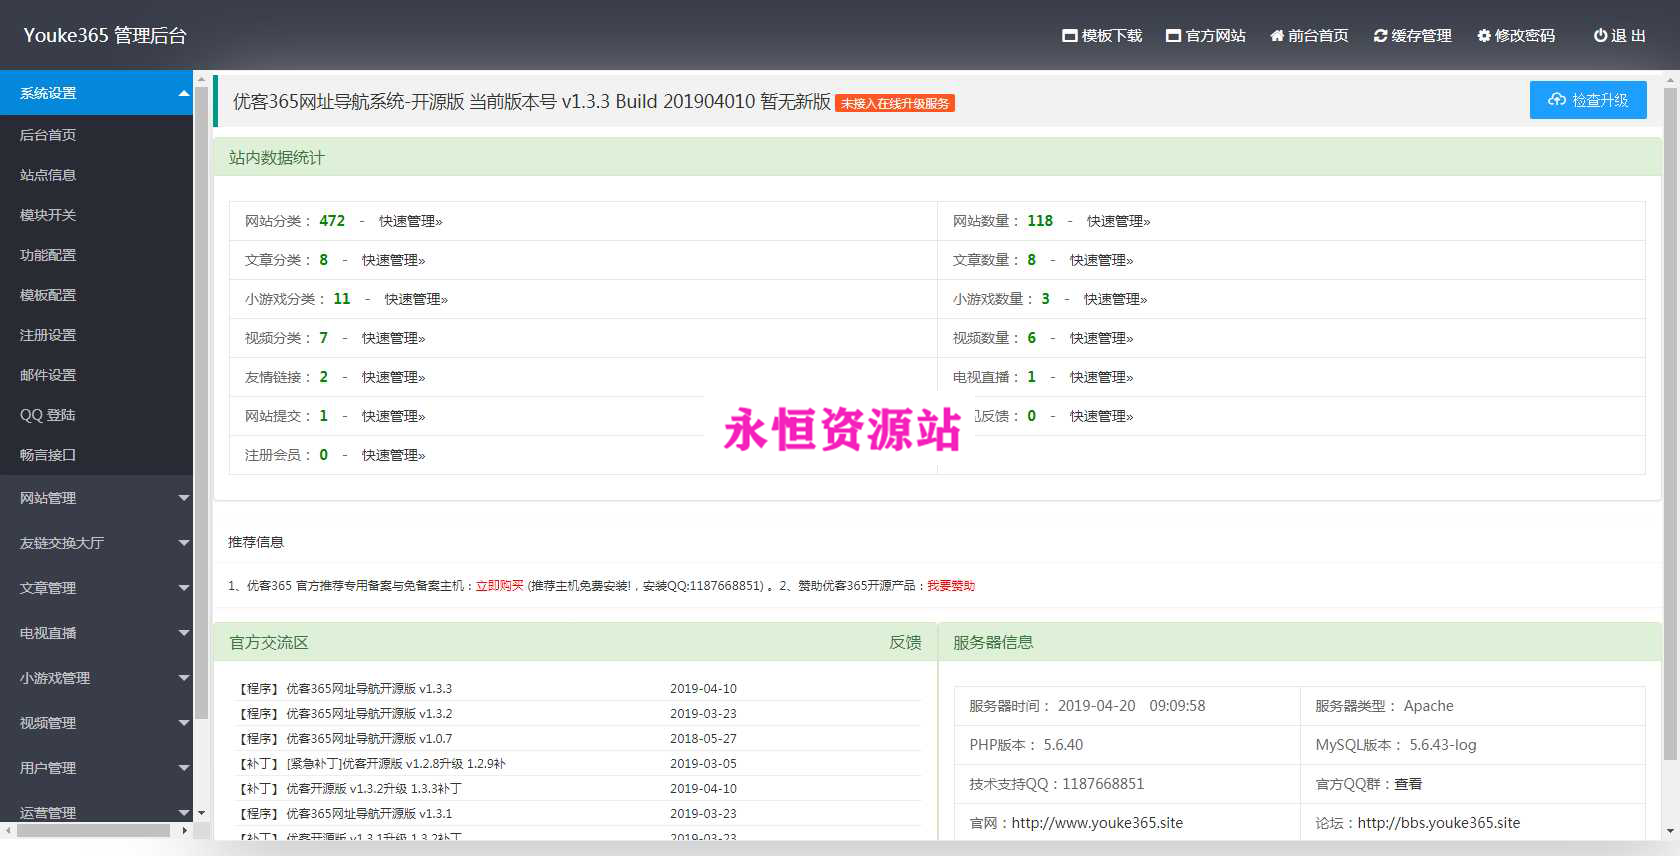Image resolution: width=1680 pixels, height=856 pixels.
Task: Click the cloud icon on 检查升级 button
Action: 1557,100
